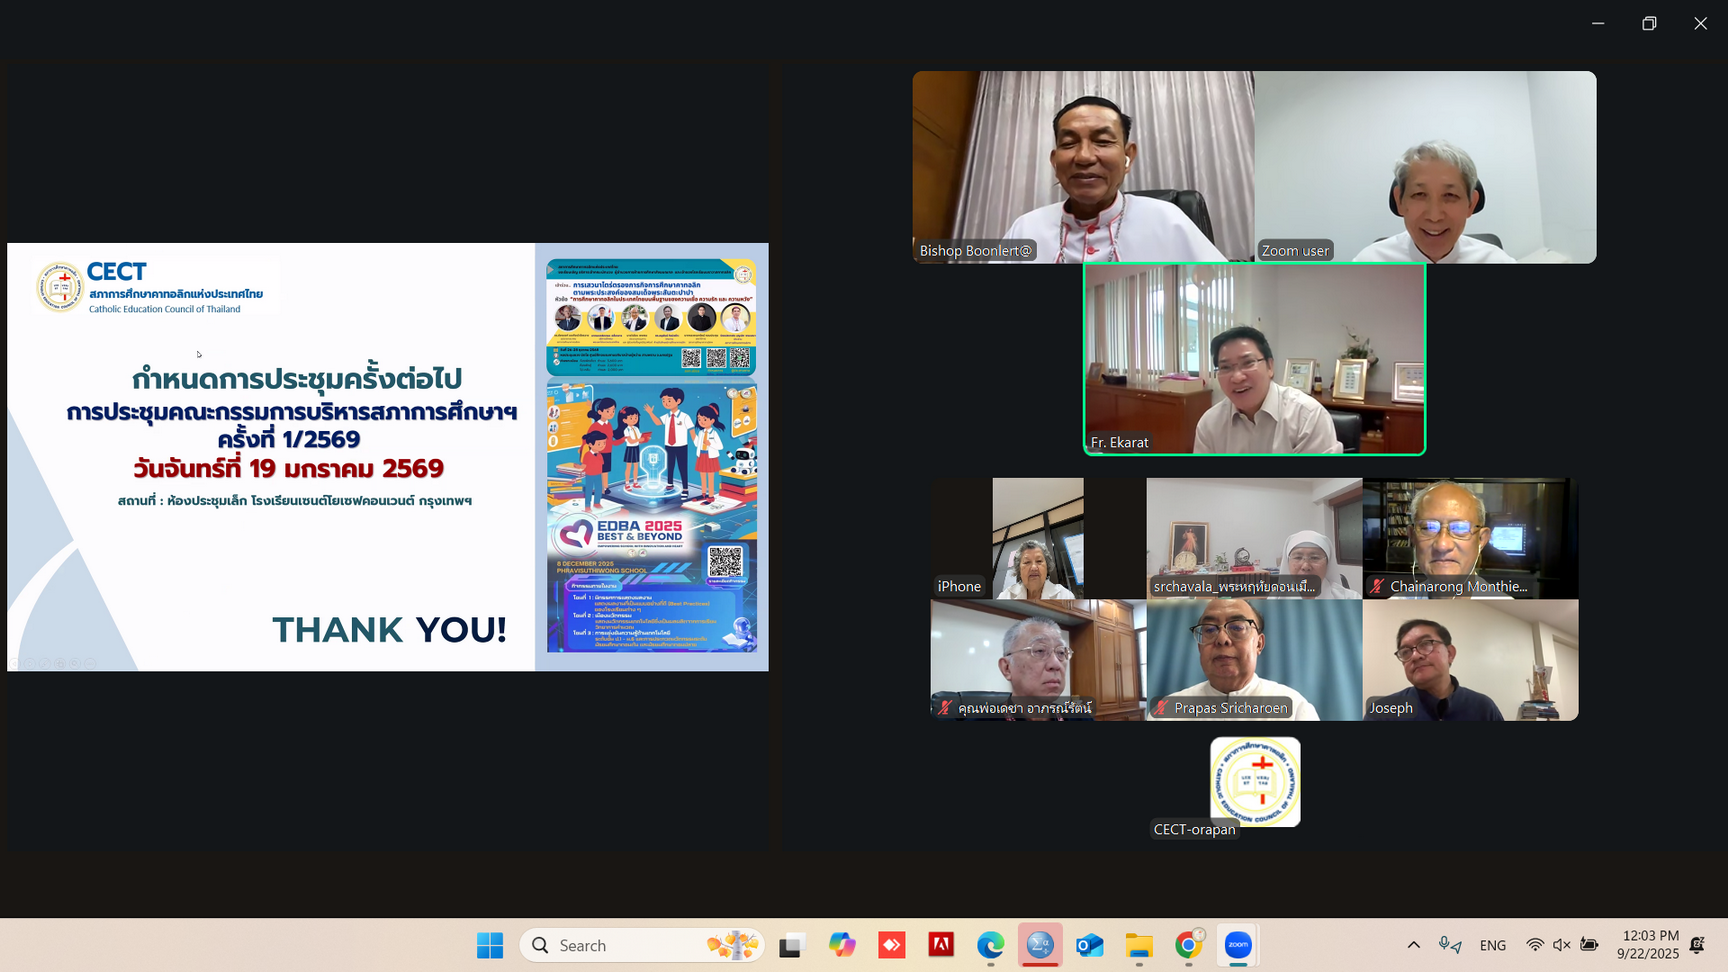Toggle the speaker volume icon
Screen dimensions: 1728x972
(x=1561, y=945)
